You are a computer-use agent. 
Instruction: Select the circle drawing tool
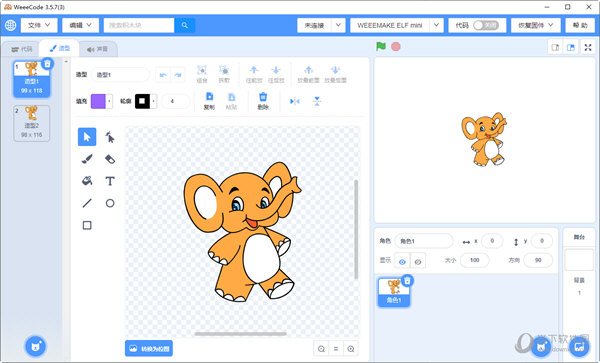110,203
